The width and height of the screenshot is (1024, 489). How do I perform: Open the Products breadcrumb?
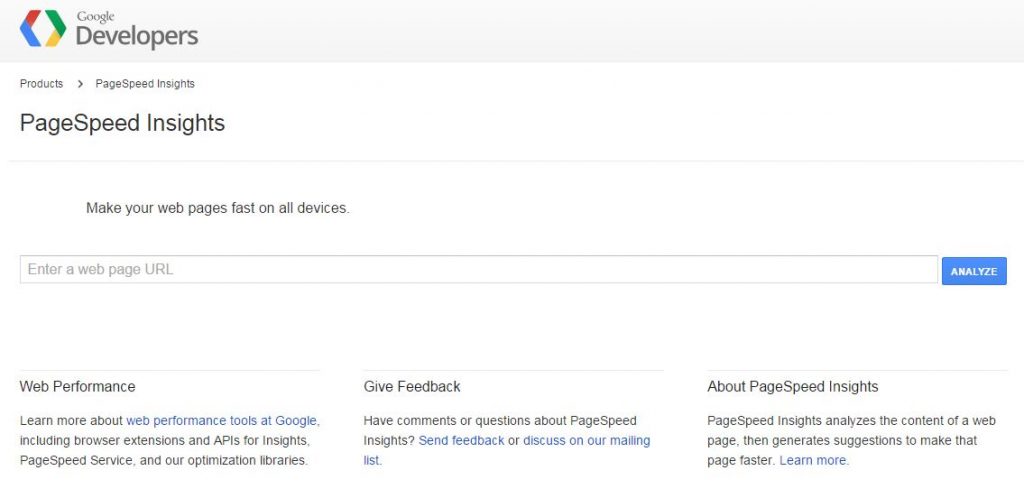pos(41,84)
